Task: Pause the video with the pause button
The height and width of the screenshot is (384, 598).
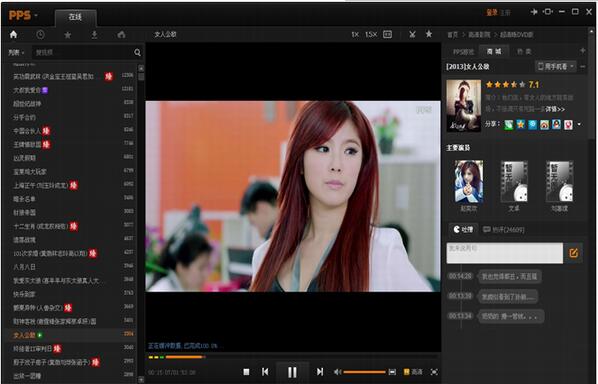Action: click(292, 372)
